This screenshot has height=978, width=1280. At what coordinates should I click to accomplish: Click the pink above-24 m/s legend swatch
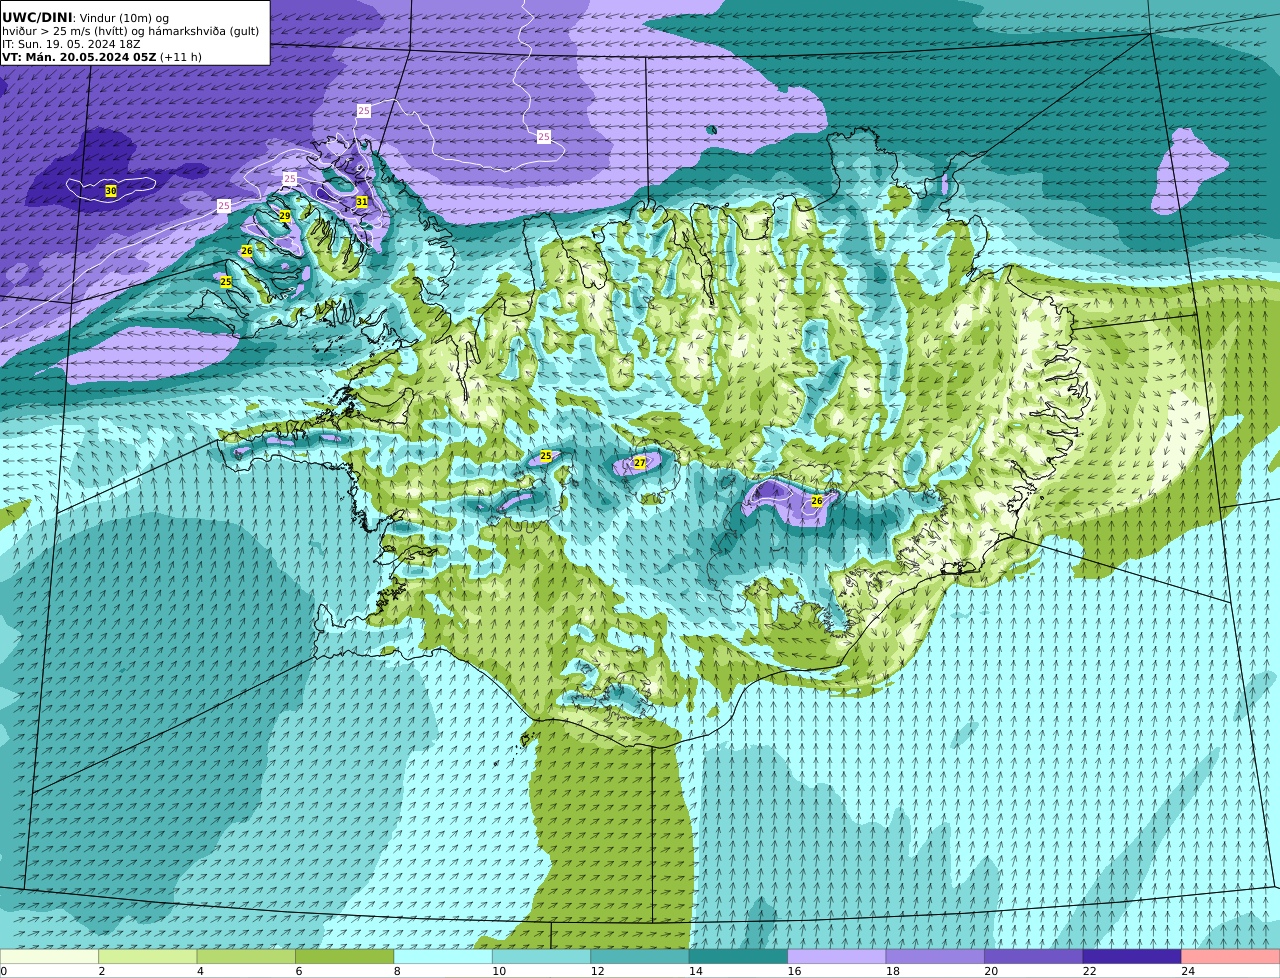click(x=1231, y=957)
